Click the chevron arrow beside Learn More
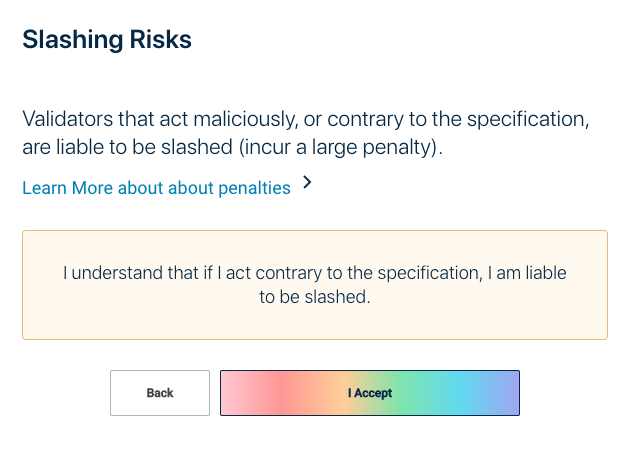630x466 pixels. [x=307, y=183]
